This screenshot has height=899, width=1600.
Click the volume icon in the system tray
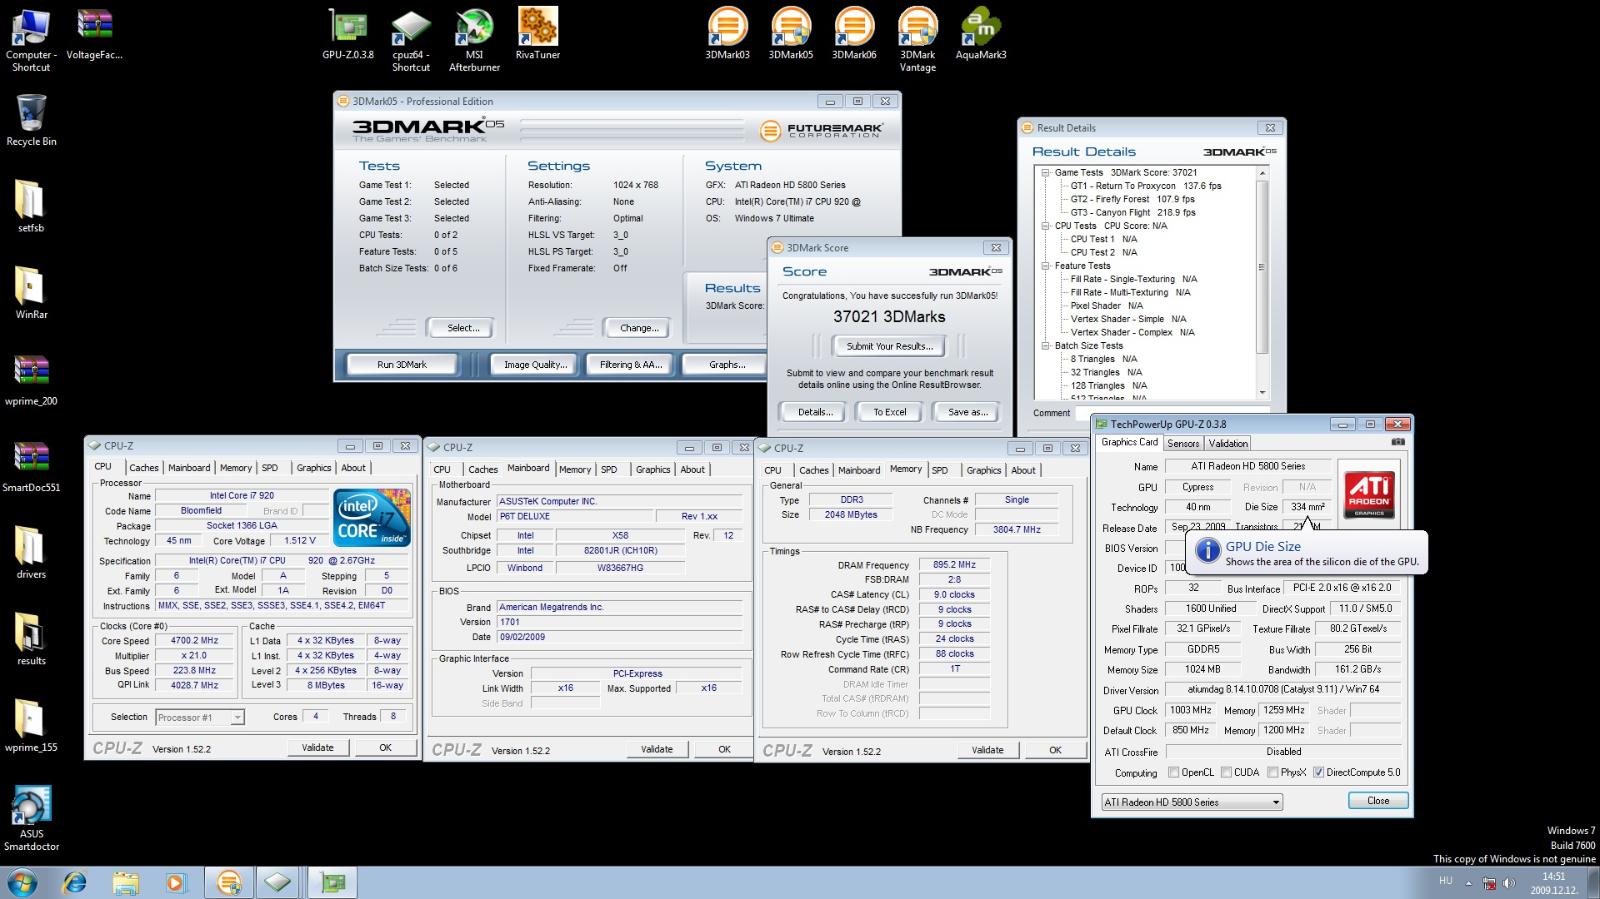click(1509, 883)
